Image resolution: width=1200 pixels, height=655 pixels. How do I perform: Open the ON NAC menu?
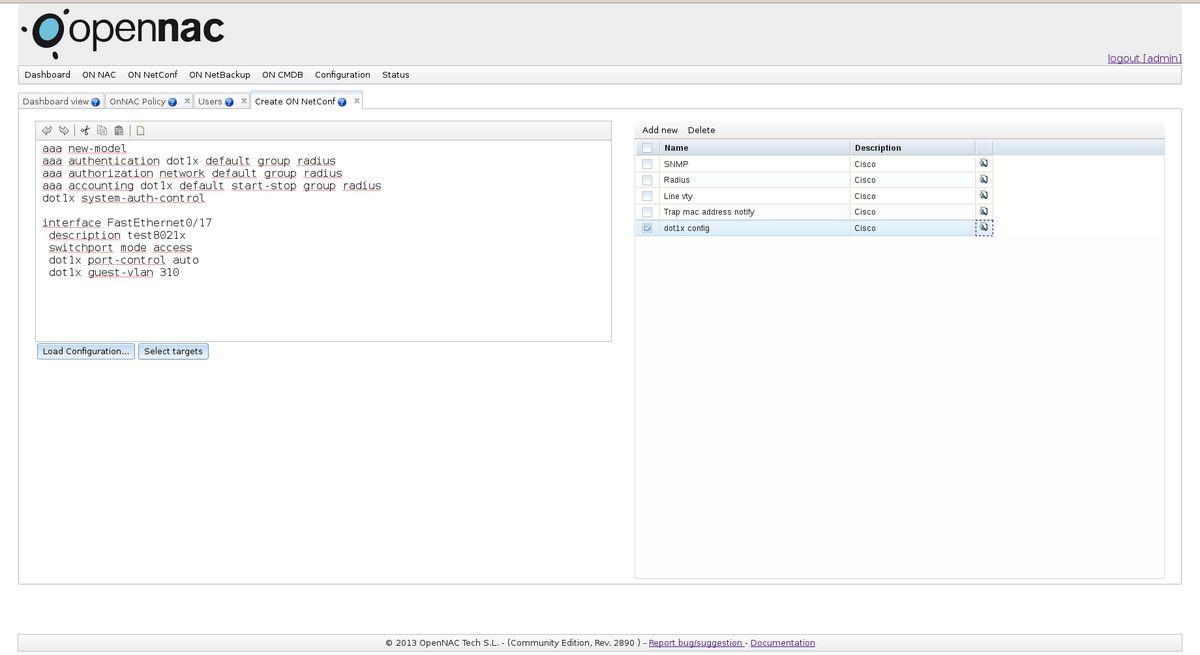(99, 75)
